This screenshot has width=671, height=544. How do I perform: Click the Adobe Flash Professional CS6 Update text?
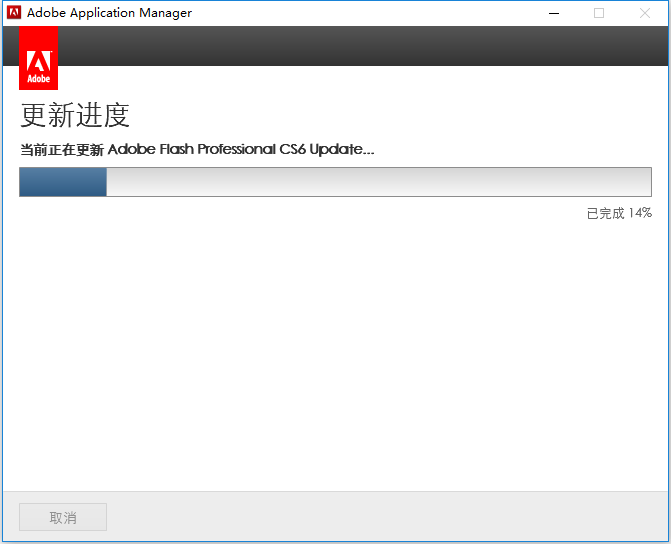[240, 149]
